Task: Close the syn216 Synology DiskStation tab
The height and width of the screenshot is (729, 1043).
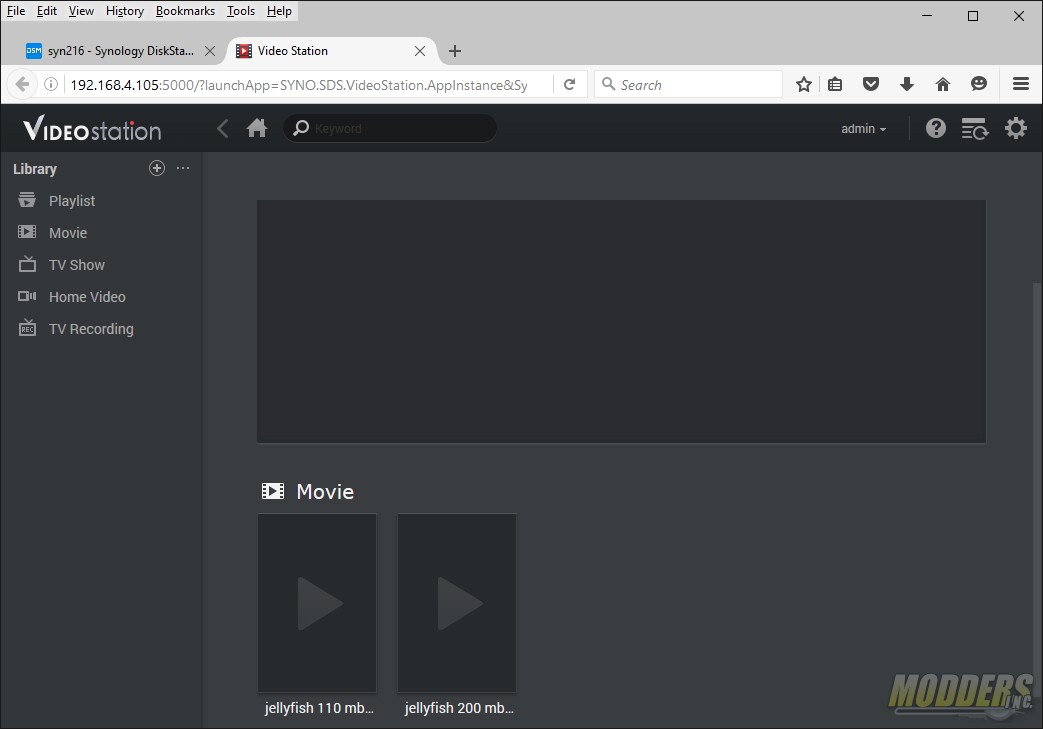Action: [210, 51]
